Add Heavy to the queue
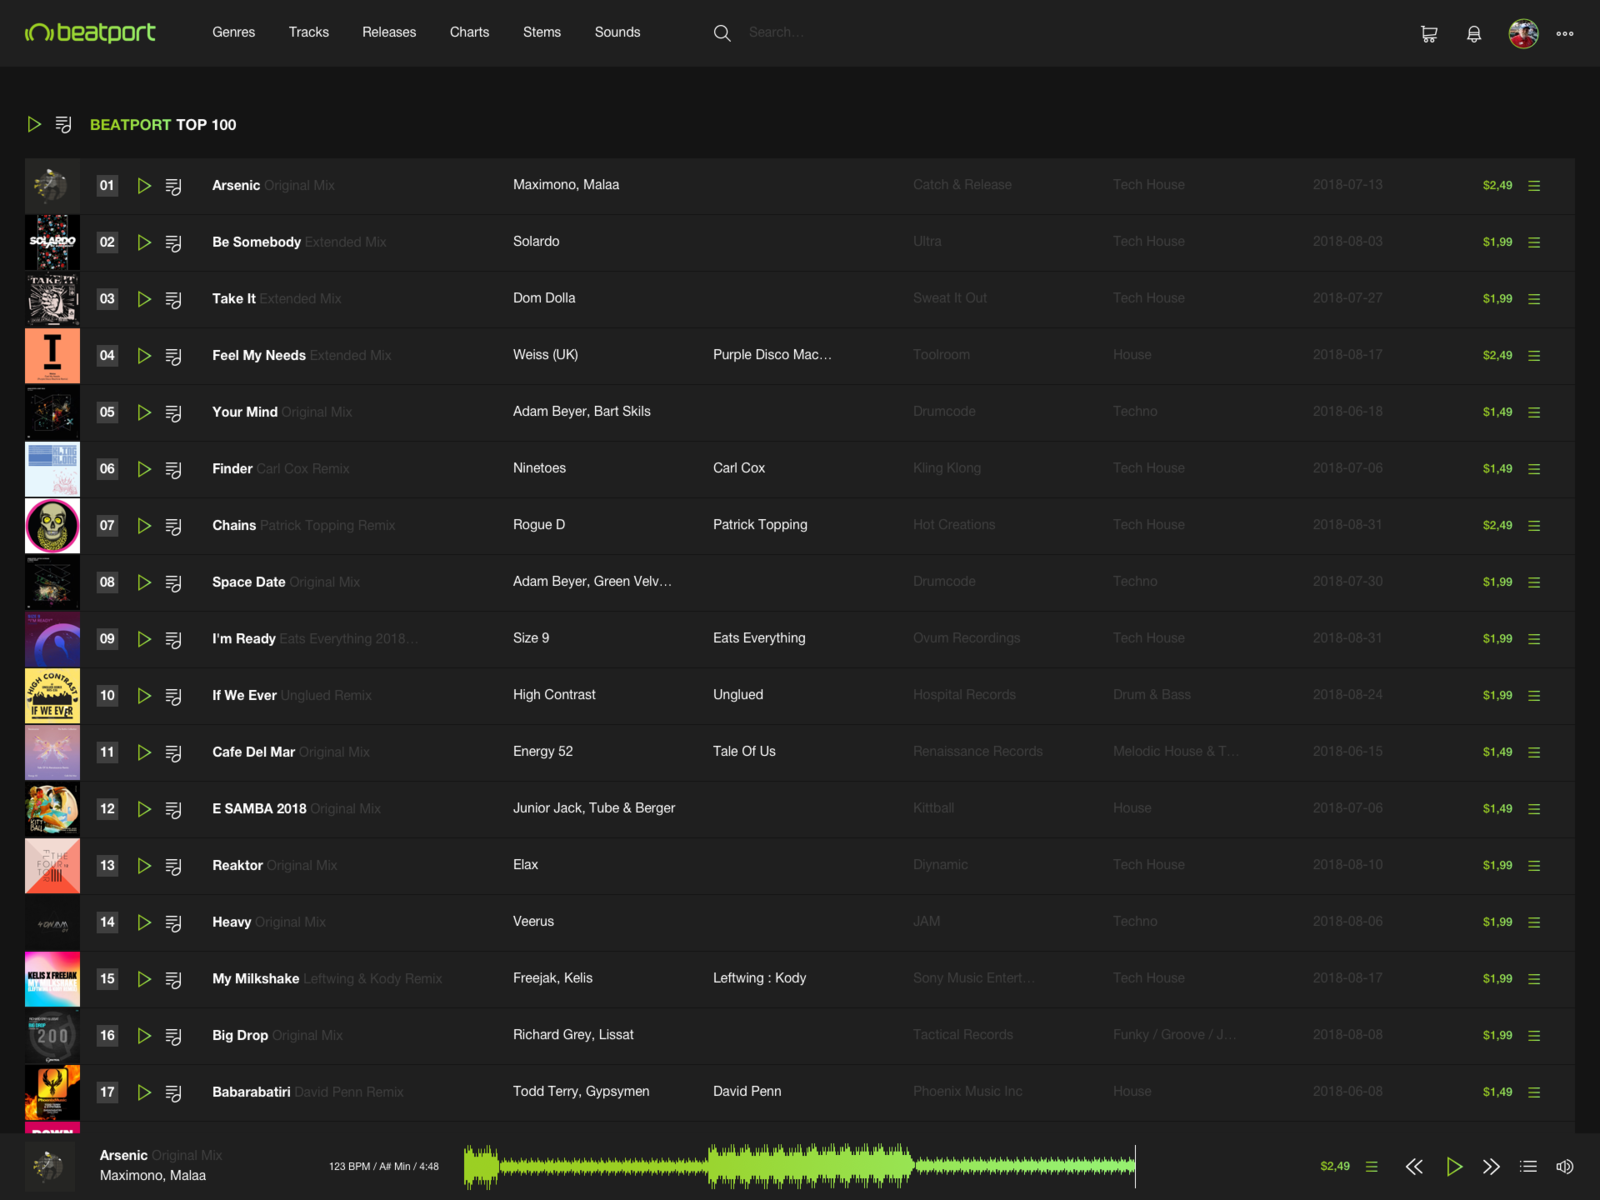The image size is (1600, 1200). (173, 923)
